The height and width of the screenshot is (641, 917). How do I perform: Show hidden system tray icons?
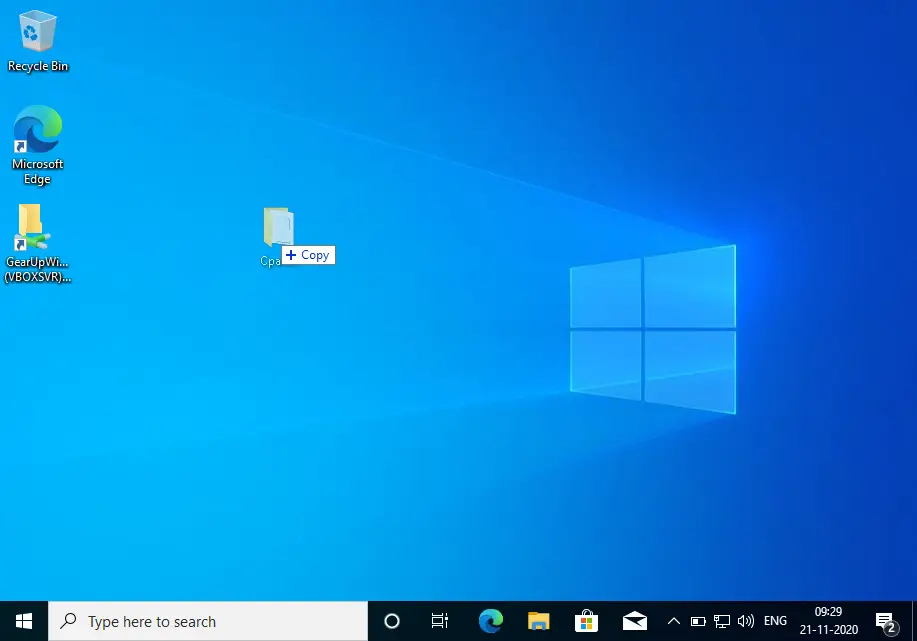[674, 621]
